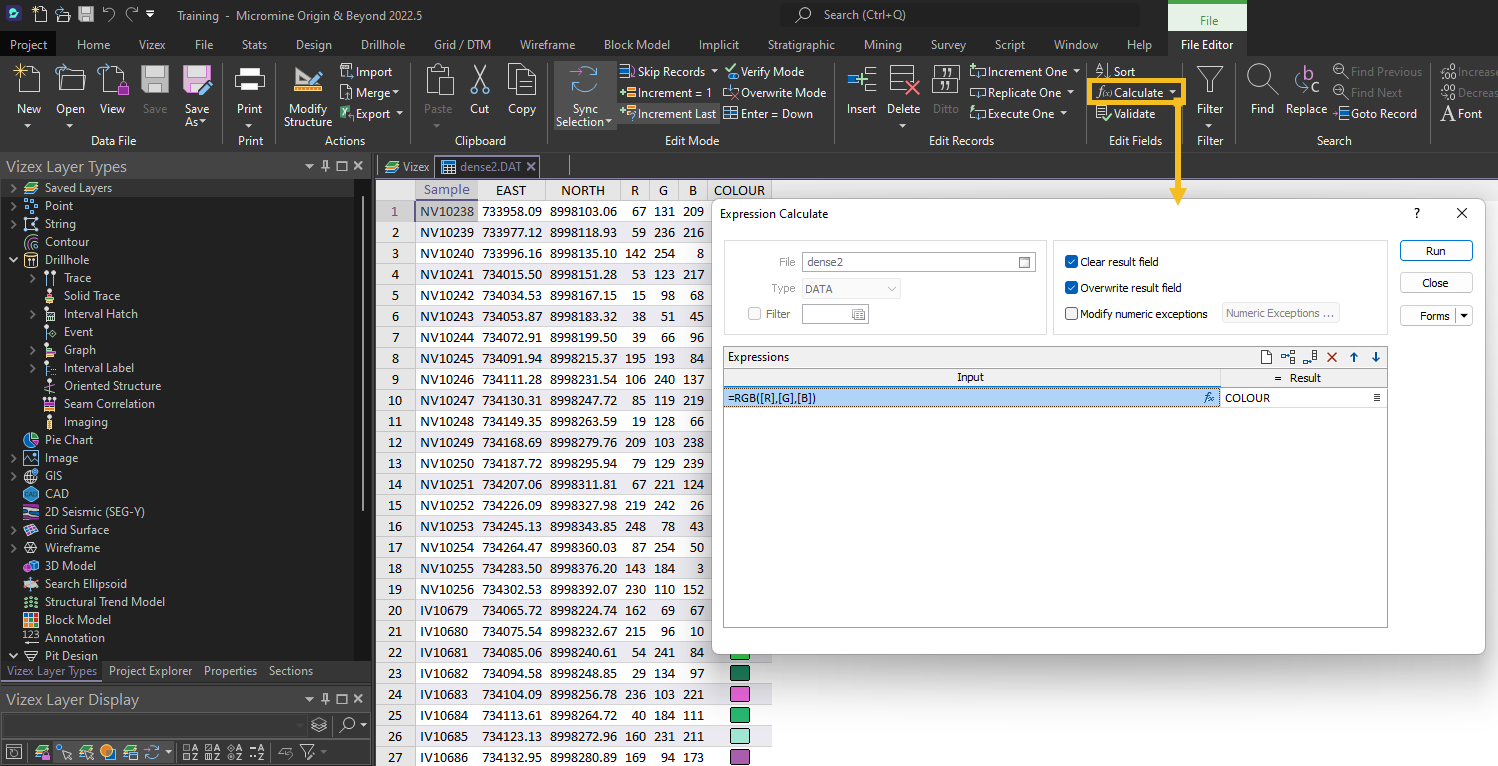The width and height of the screenshot is (1498, 766).
Task: Disable the Clear result field checkbox
Action: tap(1071, 261)
